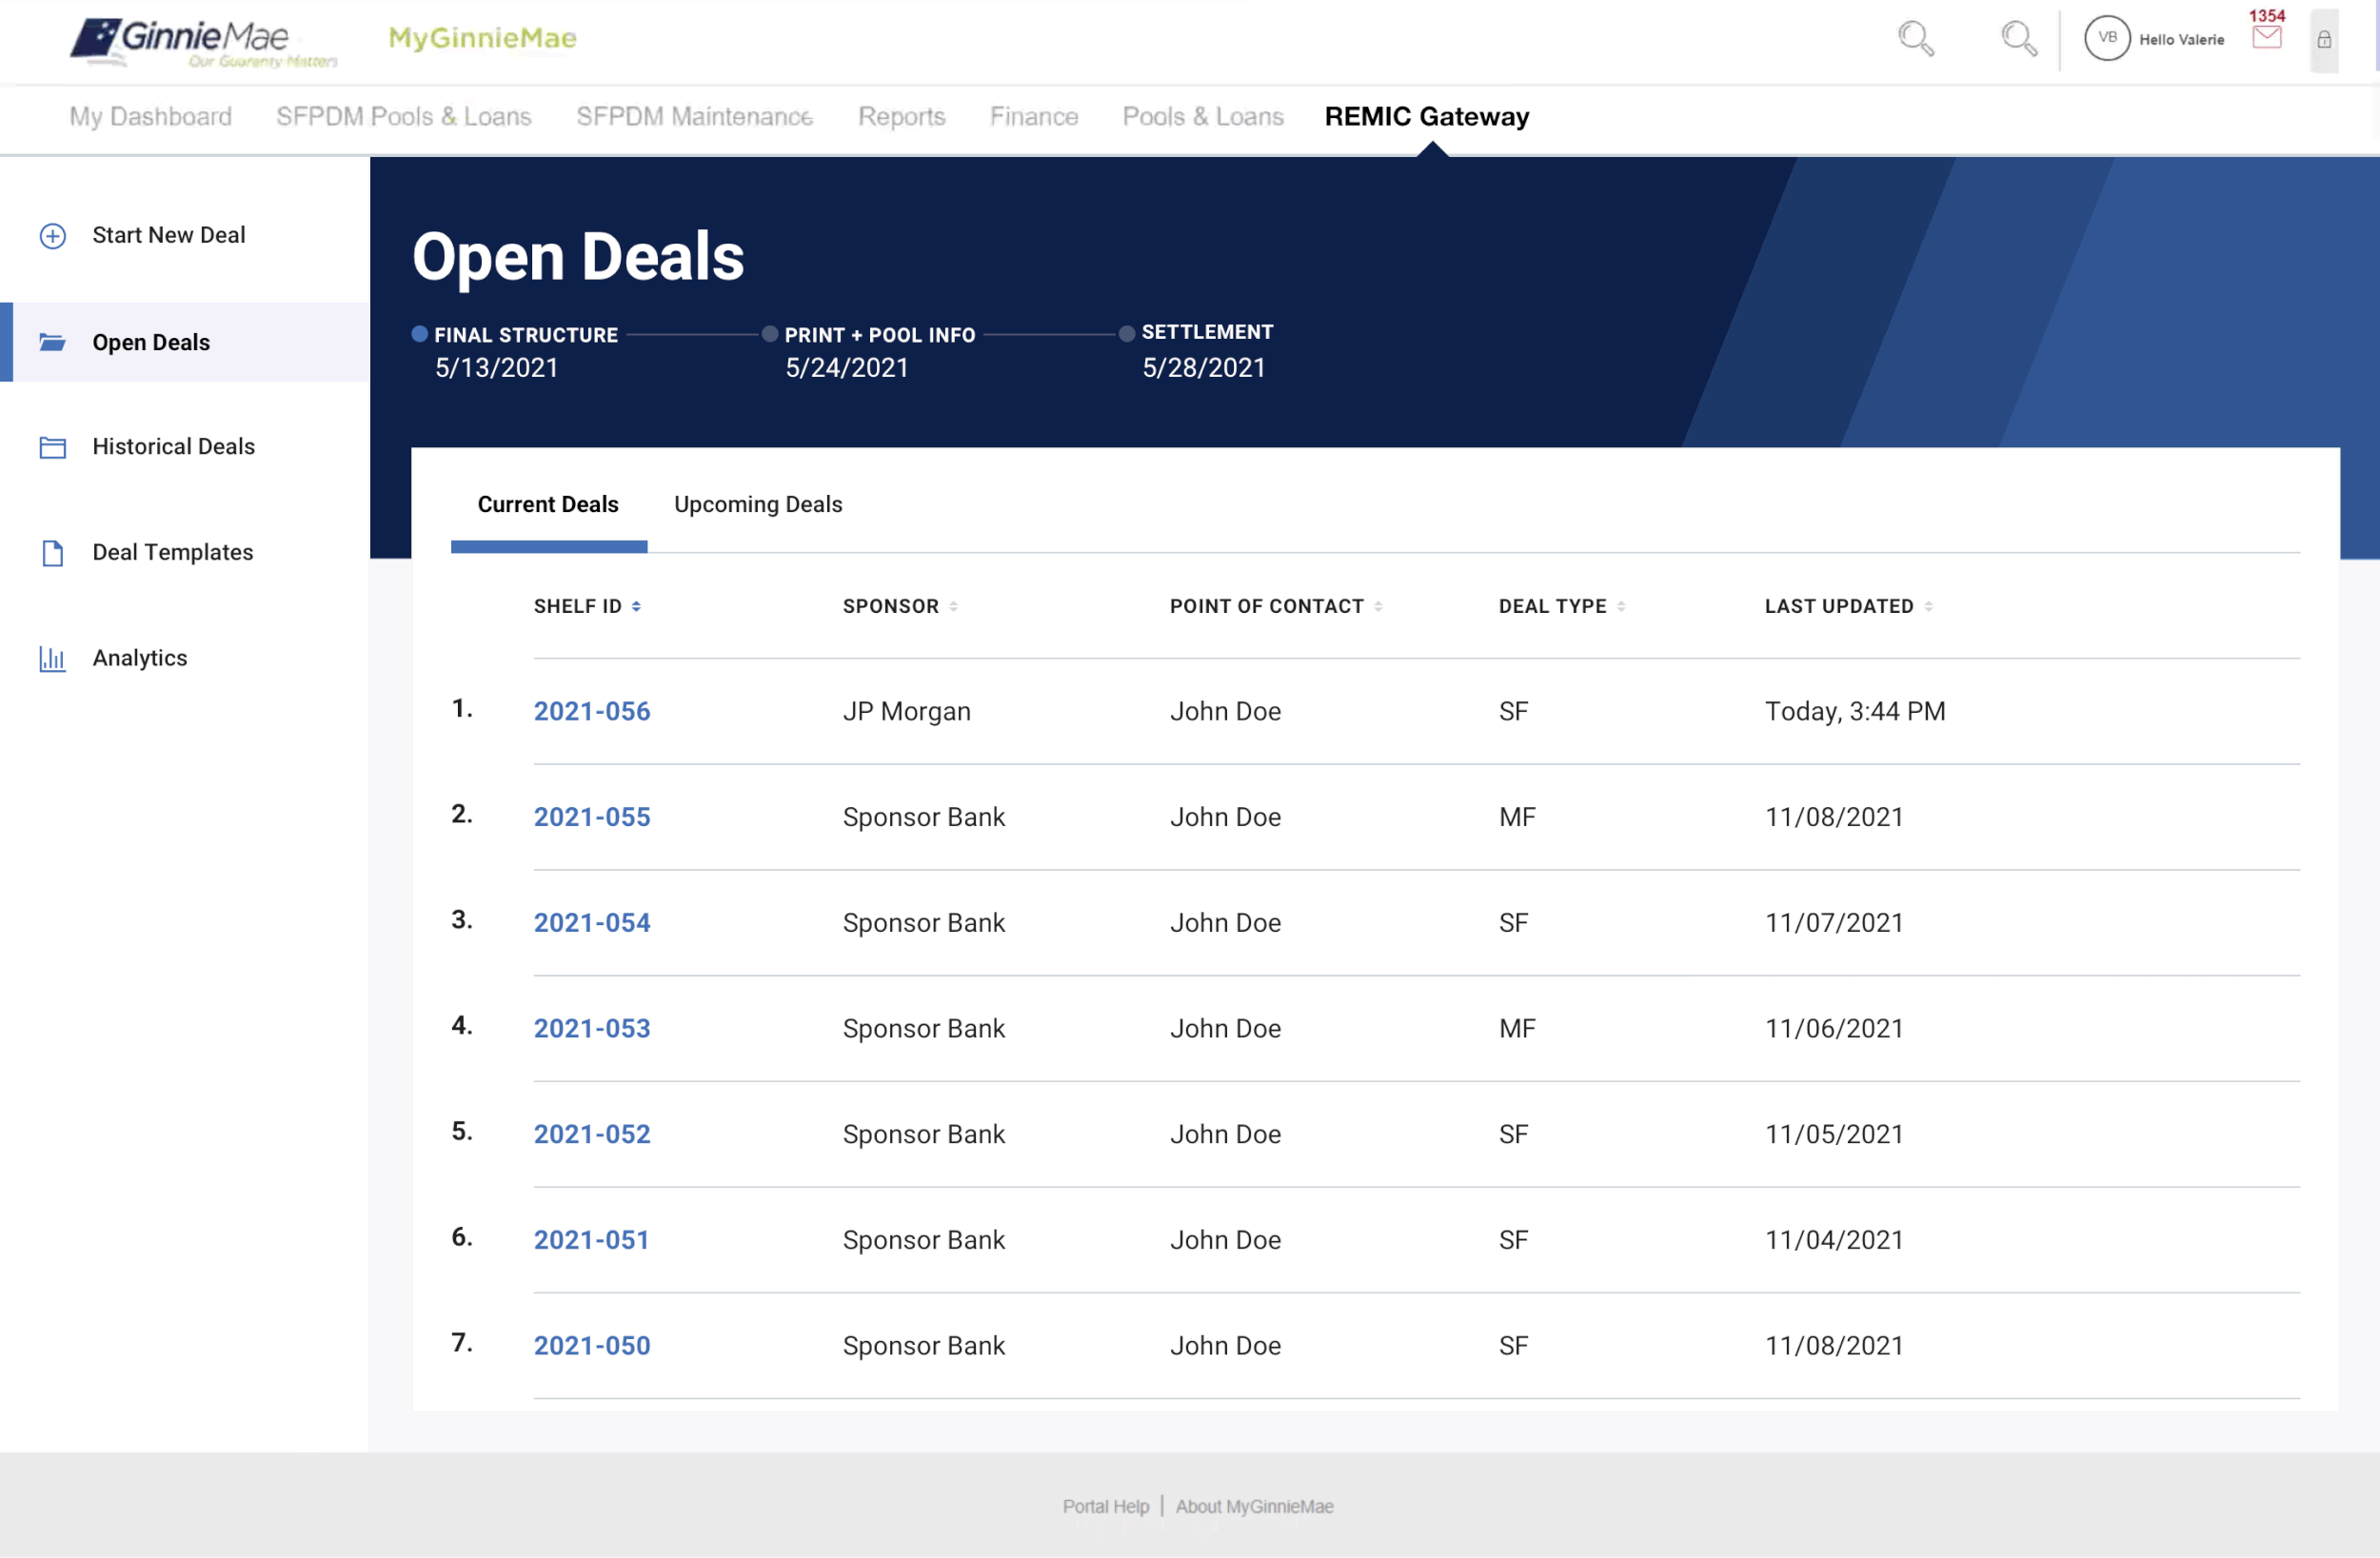Click the Settlement milestone dot
This screenshot has width=2380, height=1558.
(1127, 335)
